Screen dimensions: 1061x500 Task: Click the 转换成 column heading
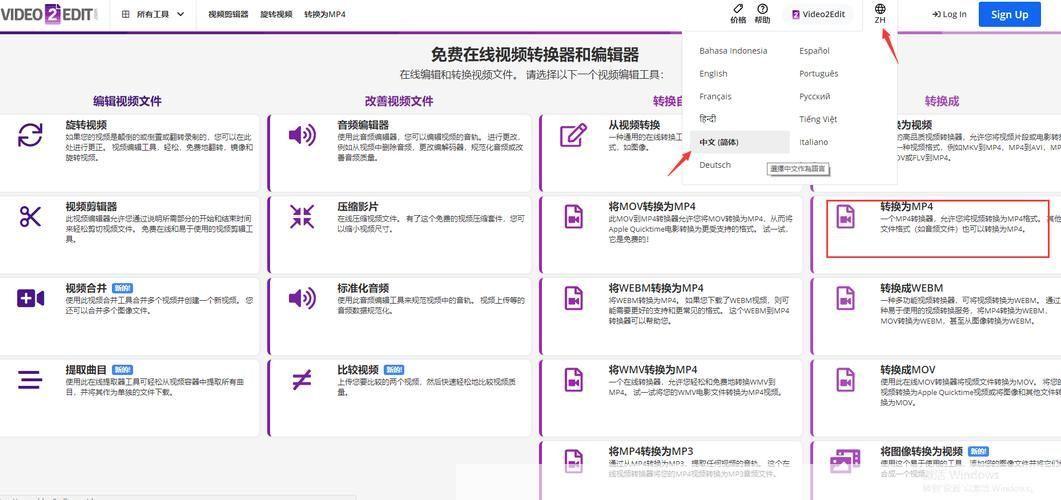[x=942, y=101]
